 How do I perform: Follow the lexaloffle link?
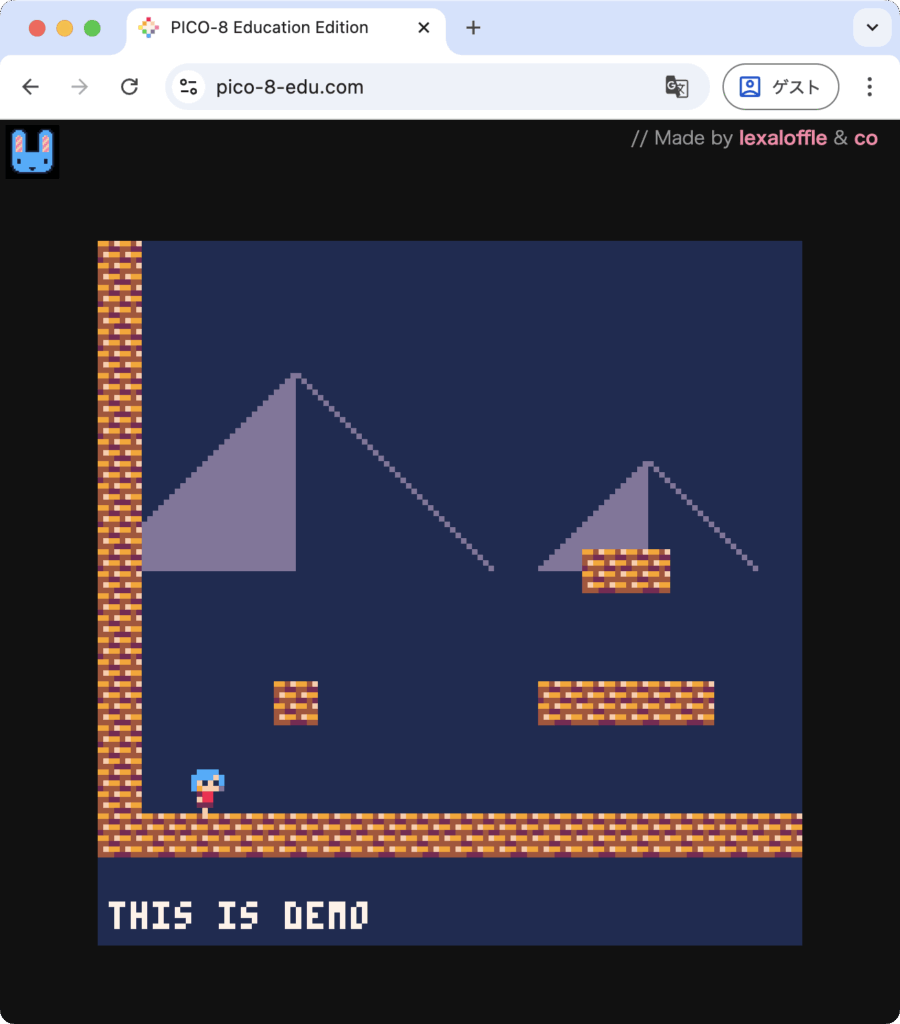[x=782, y=138]
